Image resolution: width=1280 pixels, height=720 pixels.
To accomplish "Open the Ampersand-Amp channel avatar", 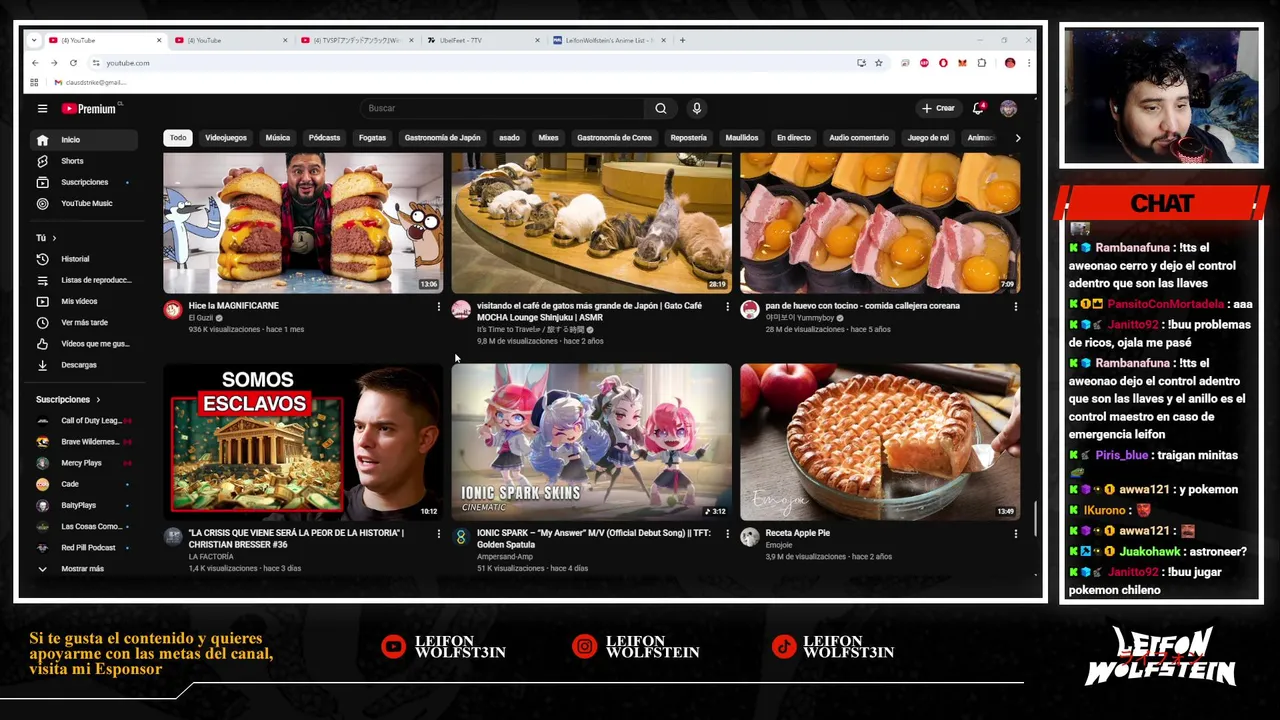I will tap(461, 537).
